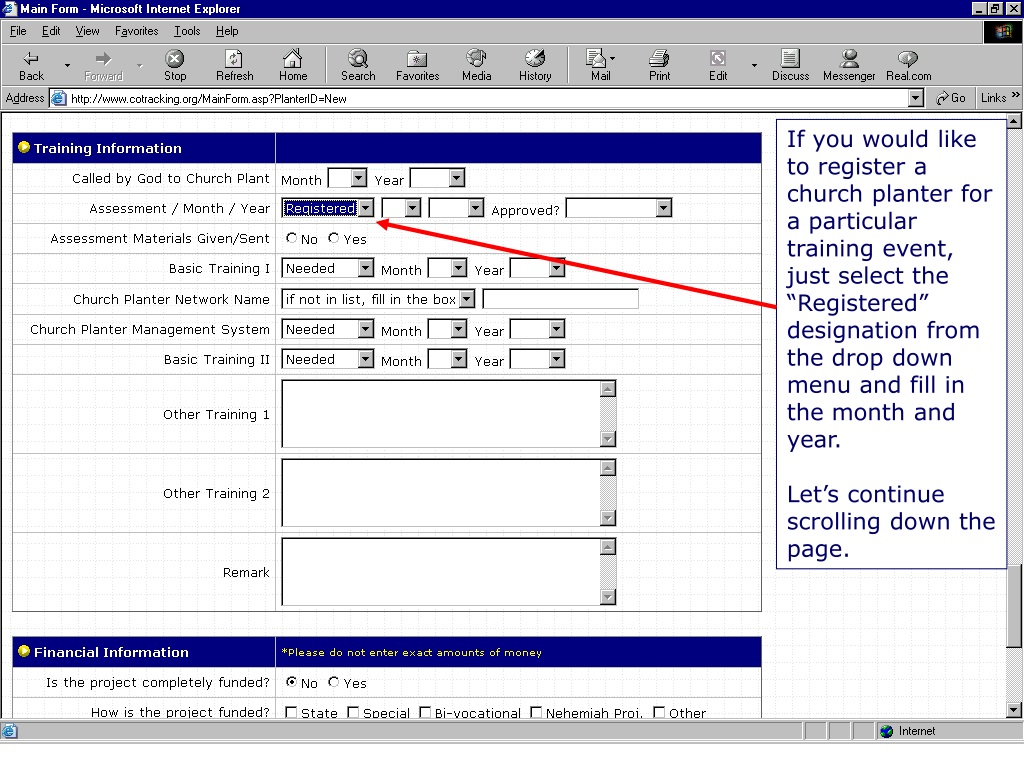
Task: Click Other Training 2 scroll down arrow
Action: (x=608, y=518)
